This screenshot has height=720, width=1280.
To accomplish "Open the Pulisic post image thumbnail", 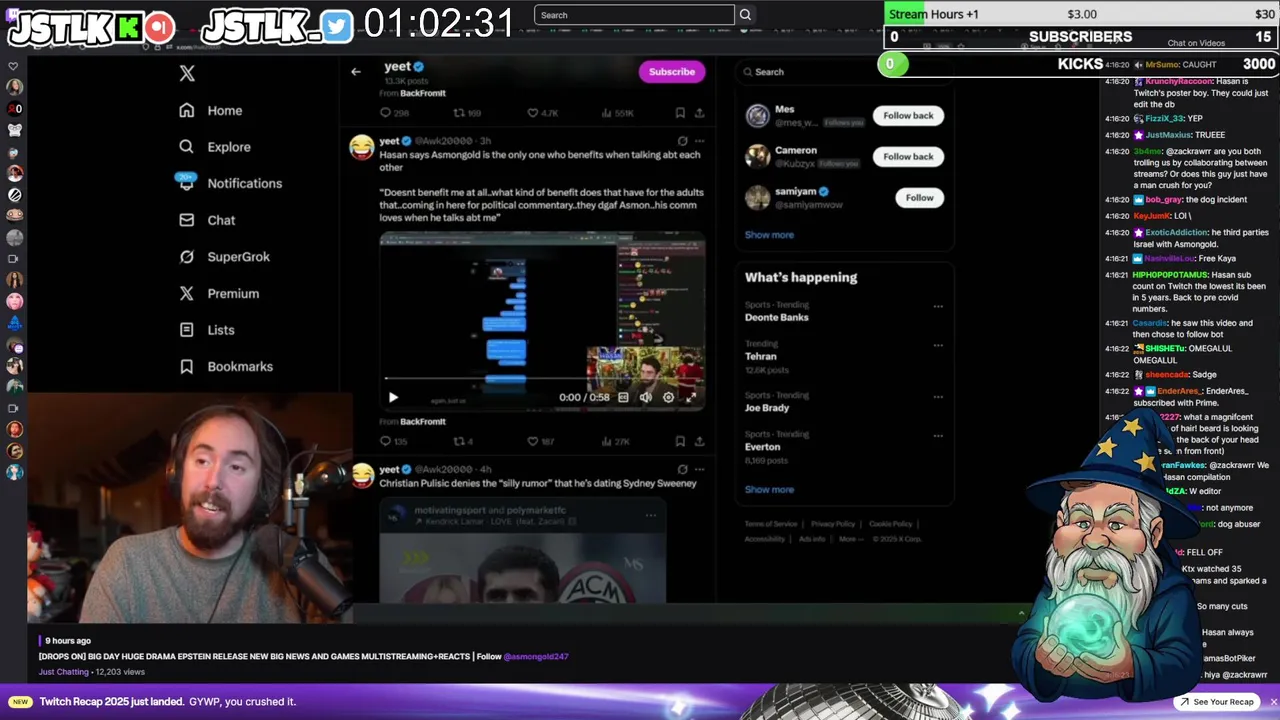I will point(522,552).
